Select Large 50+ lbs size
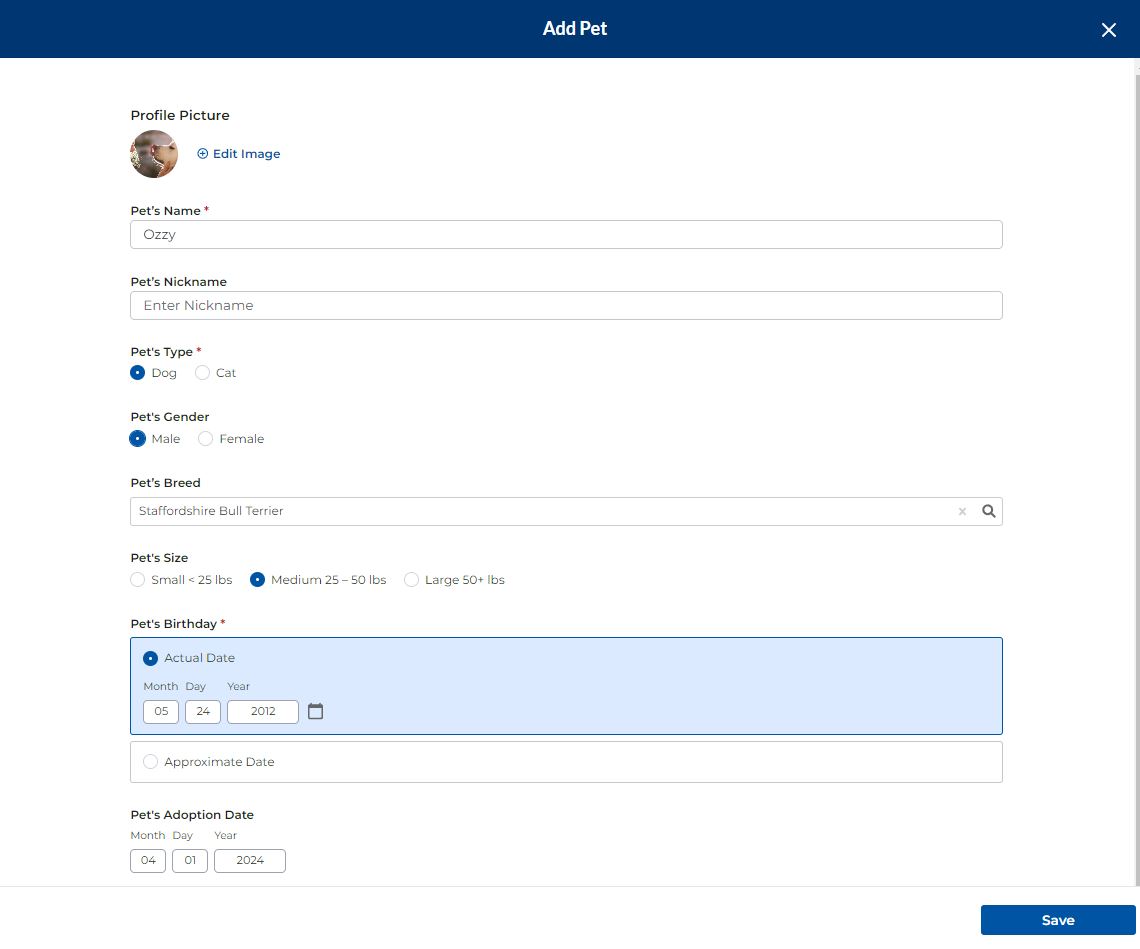 click(412, 580)
